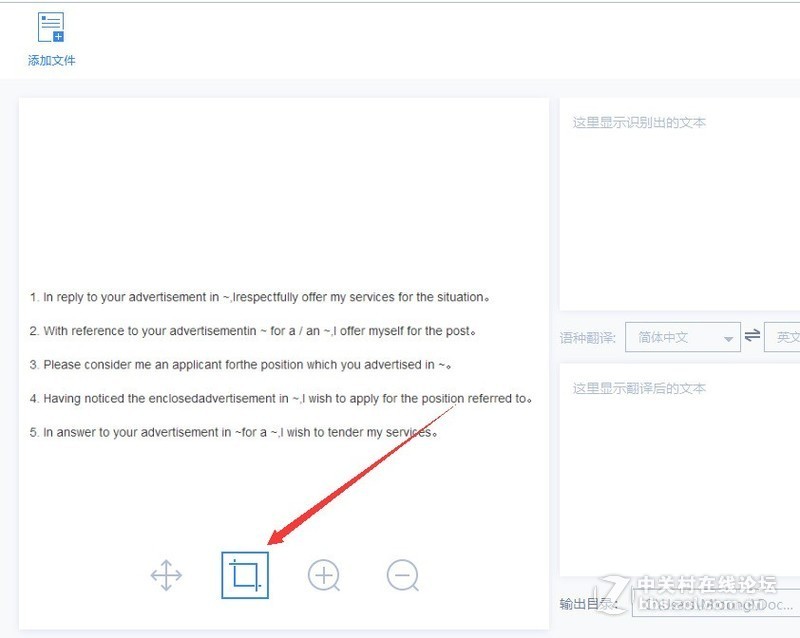Click the 添加文件 text label
This screenshot has height=638, width=800.
tap(49, 61)
